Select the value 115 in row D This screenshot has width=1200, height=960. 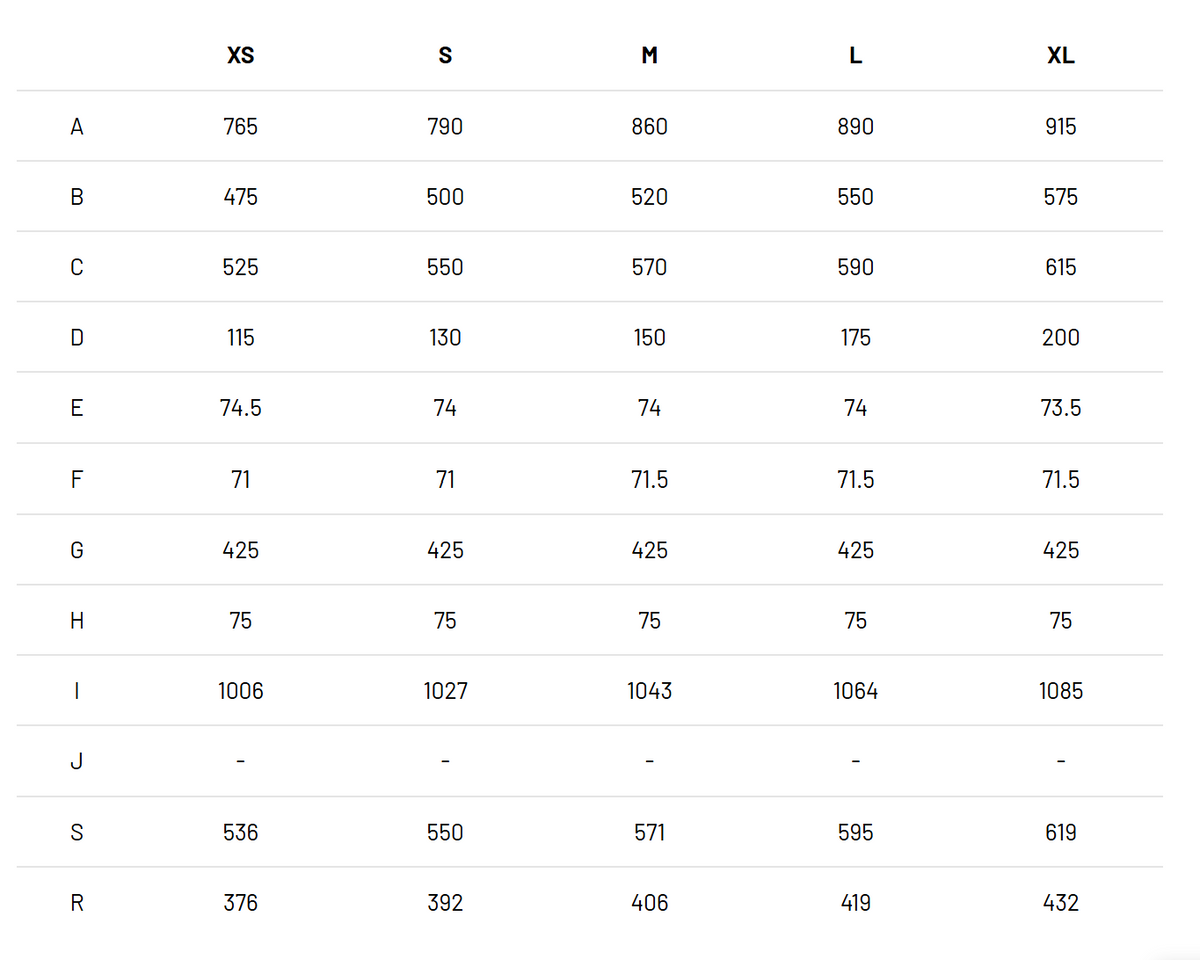click(x=241, y=338)
